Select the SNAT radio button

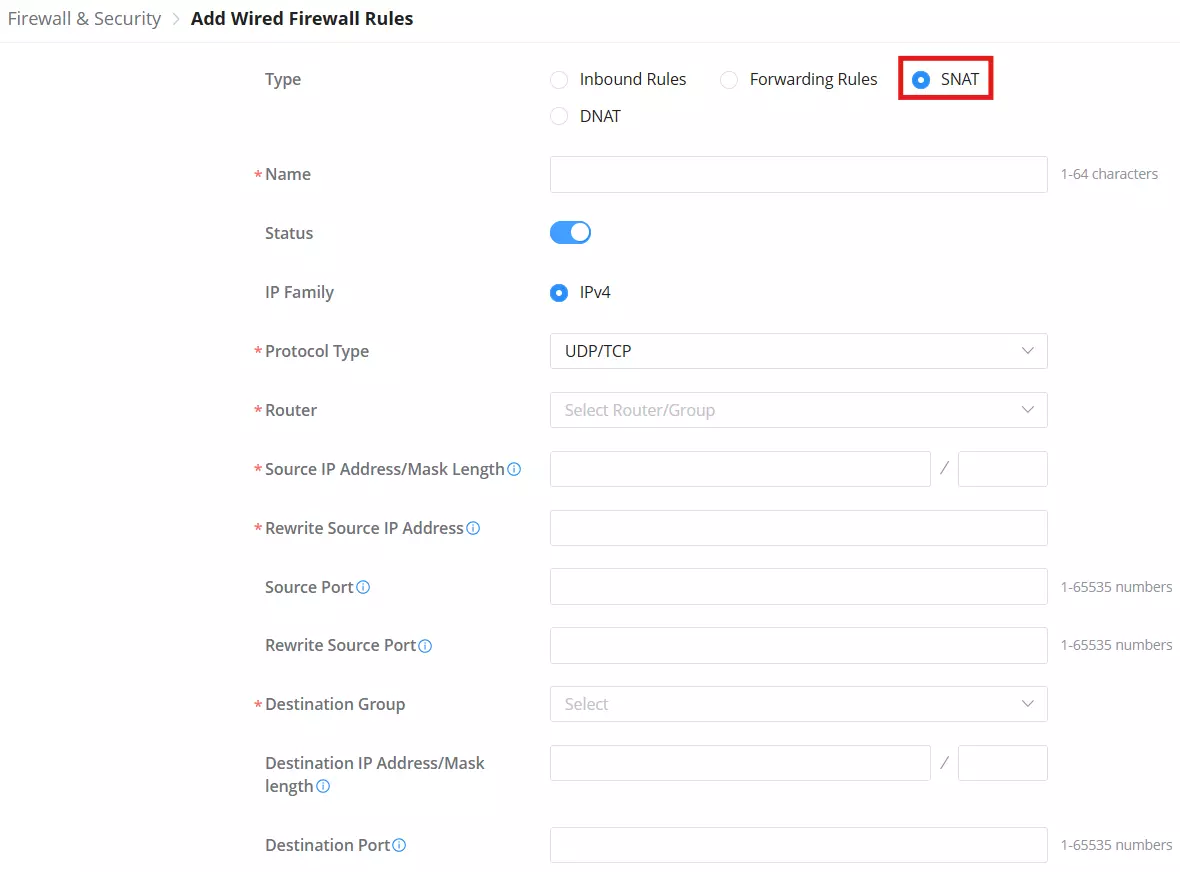pos(920,80)
